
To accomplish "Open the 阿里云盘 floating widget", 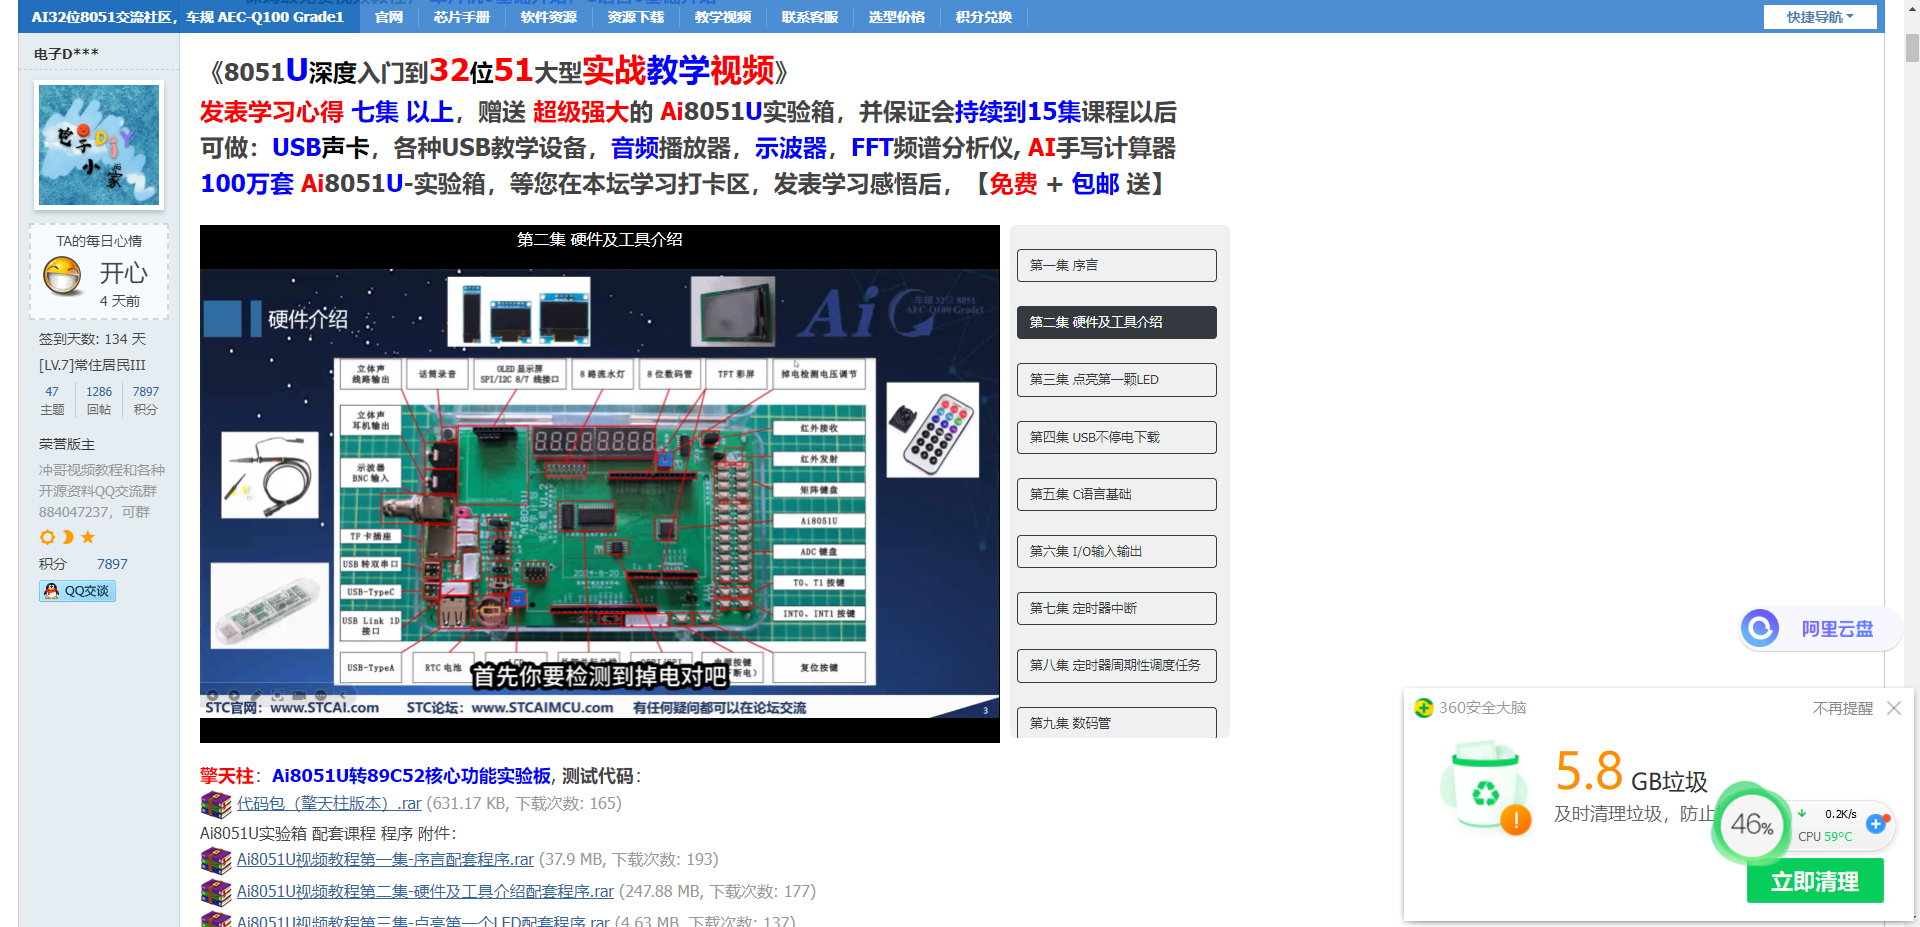I will click(1820, 629).
